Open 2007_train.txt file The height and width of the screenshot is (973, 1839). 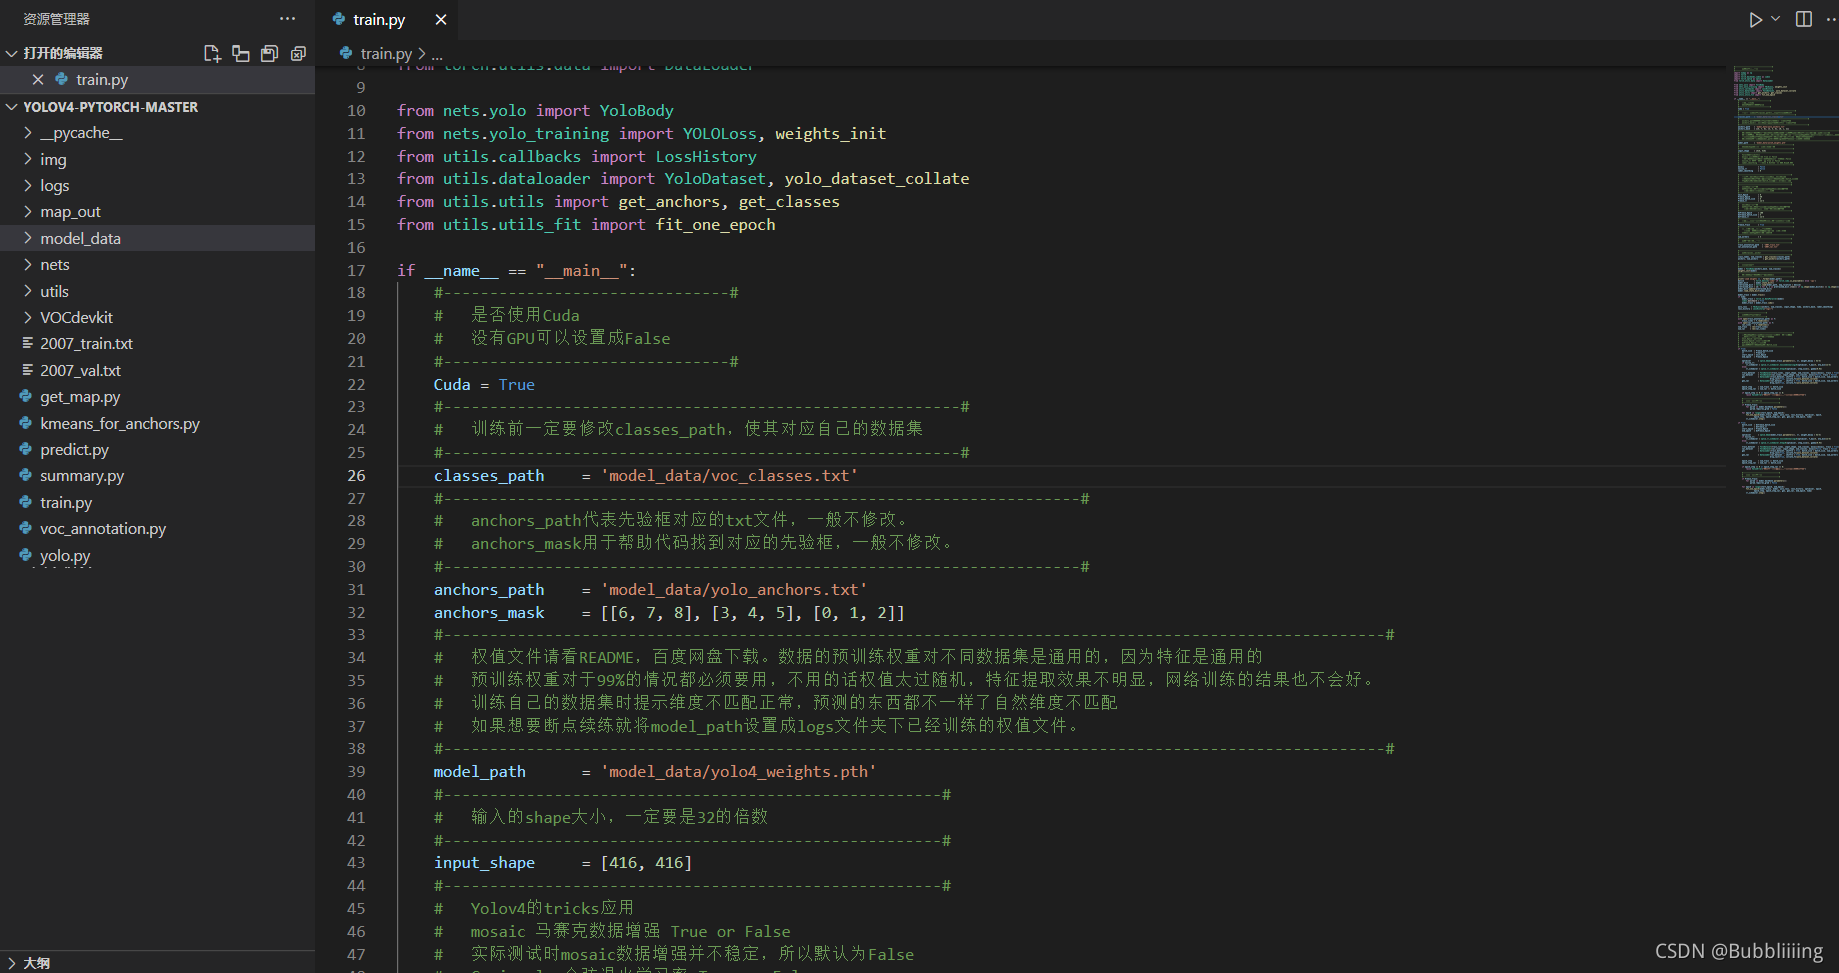click(x=86, y=344)
